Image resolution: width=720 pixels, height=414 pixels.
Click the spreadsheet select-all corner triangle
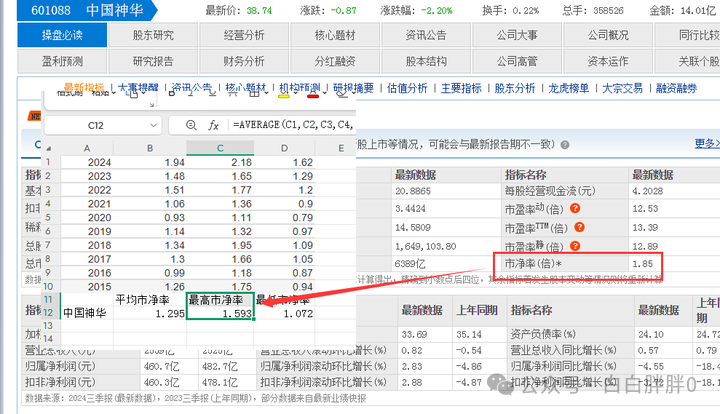48,148
